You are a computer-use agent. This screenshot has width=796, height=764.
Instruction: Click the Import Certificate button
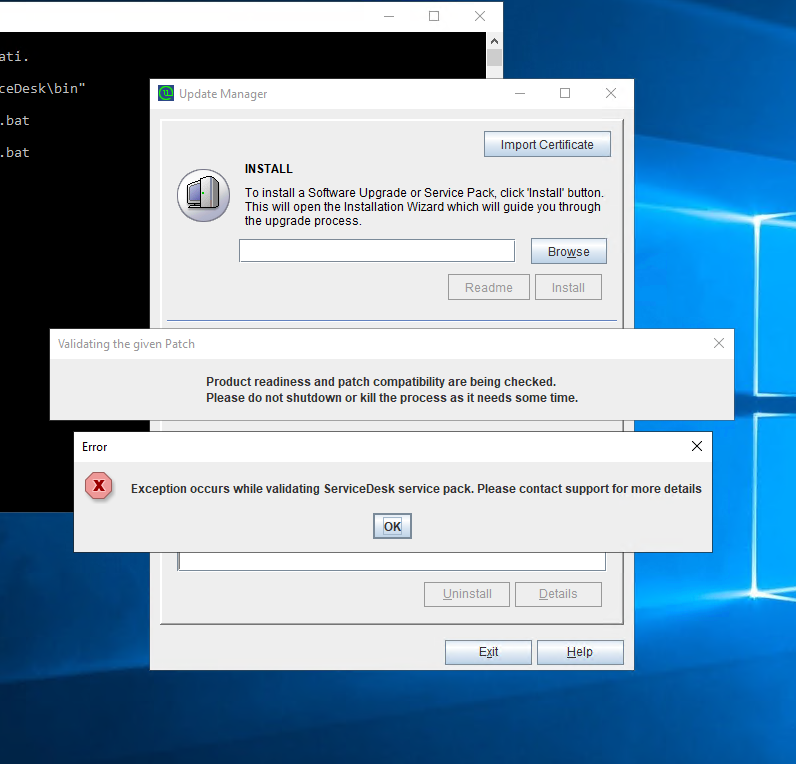(547, 145)
